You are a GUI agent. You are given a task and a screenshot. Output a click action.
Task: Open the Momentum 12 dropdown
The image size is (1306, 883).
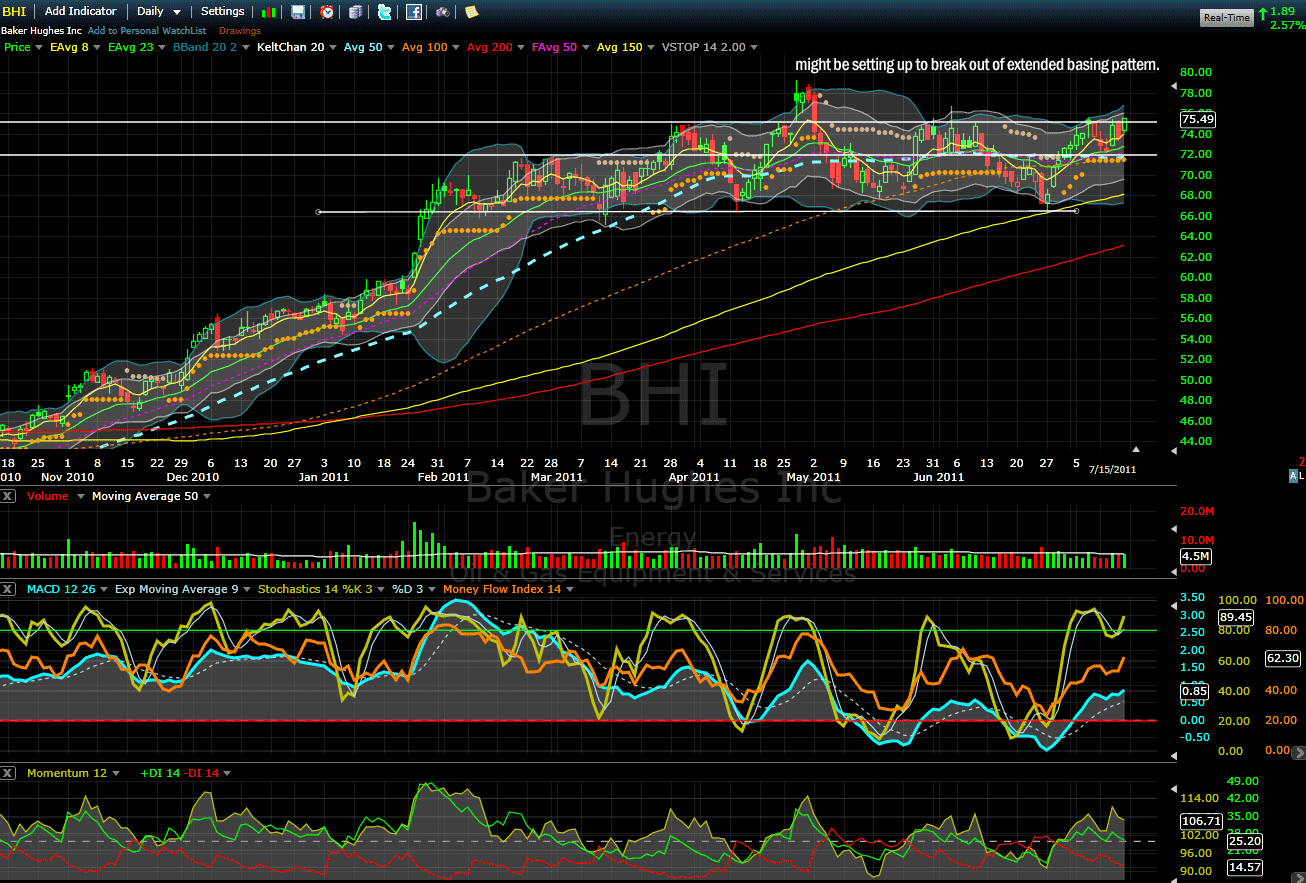116,773
